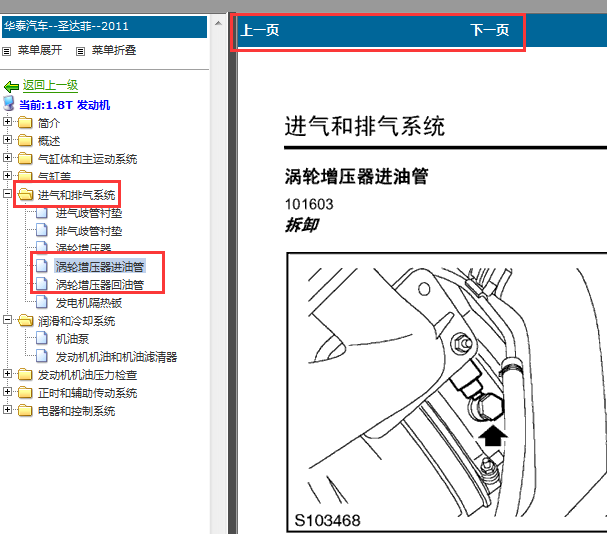Click the 拆卸 subheading

(x=301, y=225)
